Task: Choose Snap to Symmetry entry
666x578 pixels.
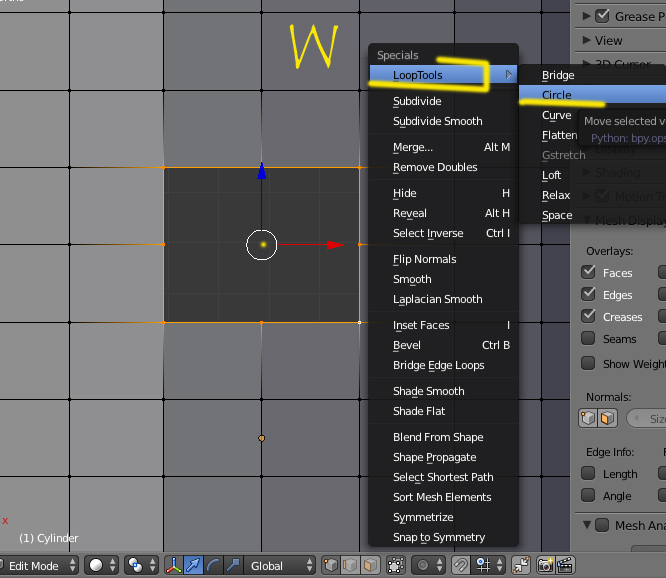Action: [443, 537]
